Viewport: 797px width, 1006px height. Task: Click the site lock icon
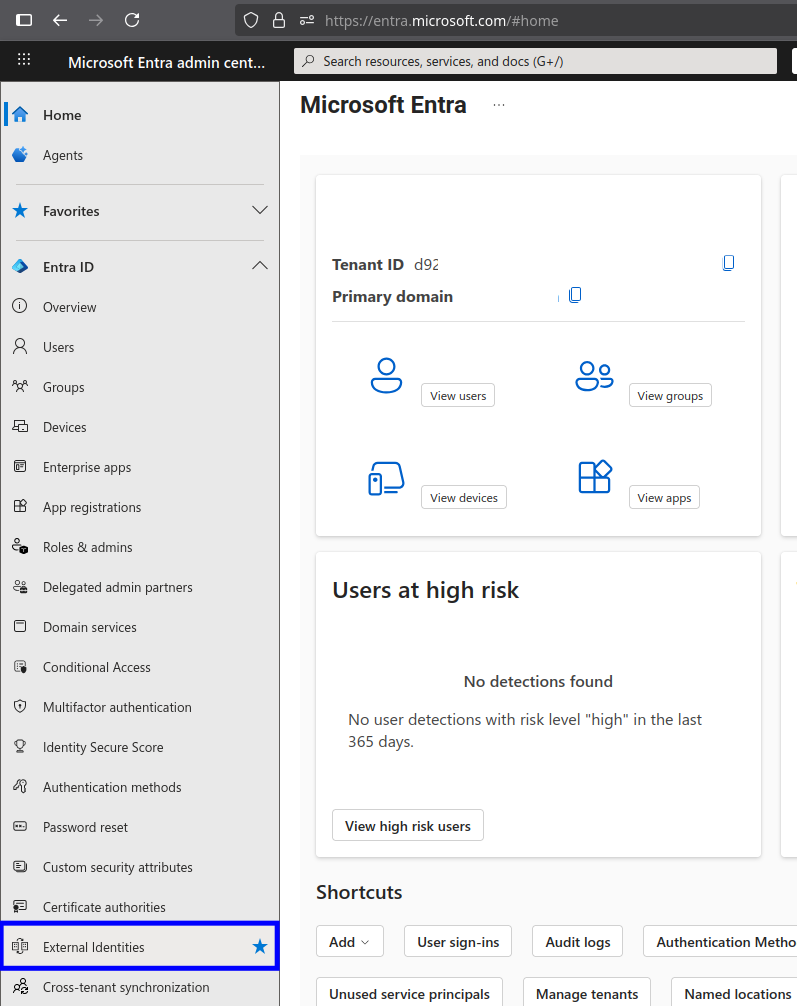click(279, 21)
